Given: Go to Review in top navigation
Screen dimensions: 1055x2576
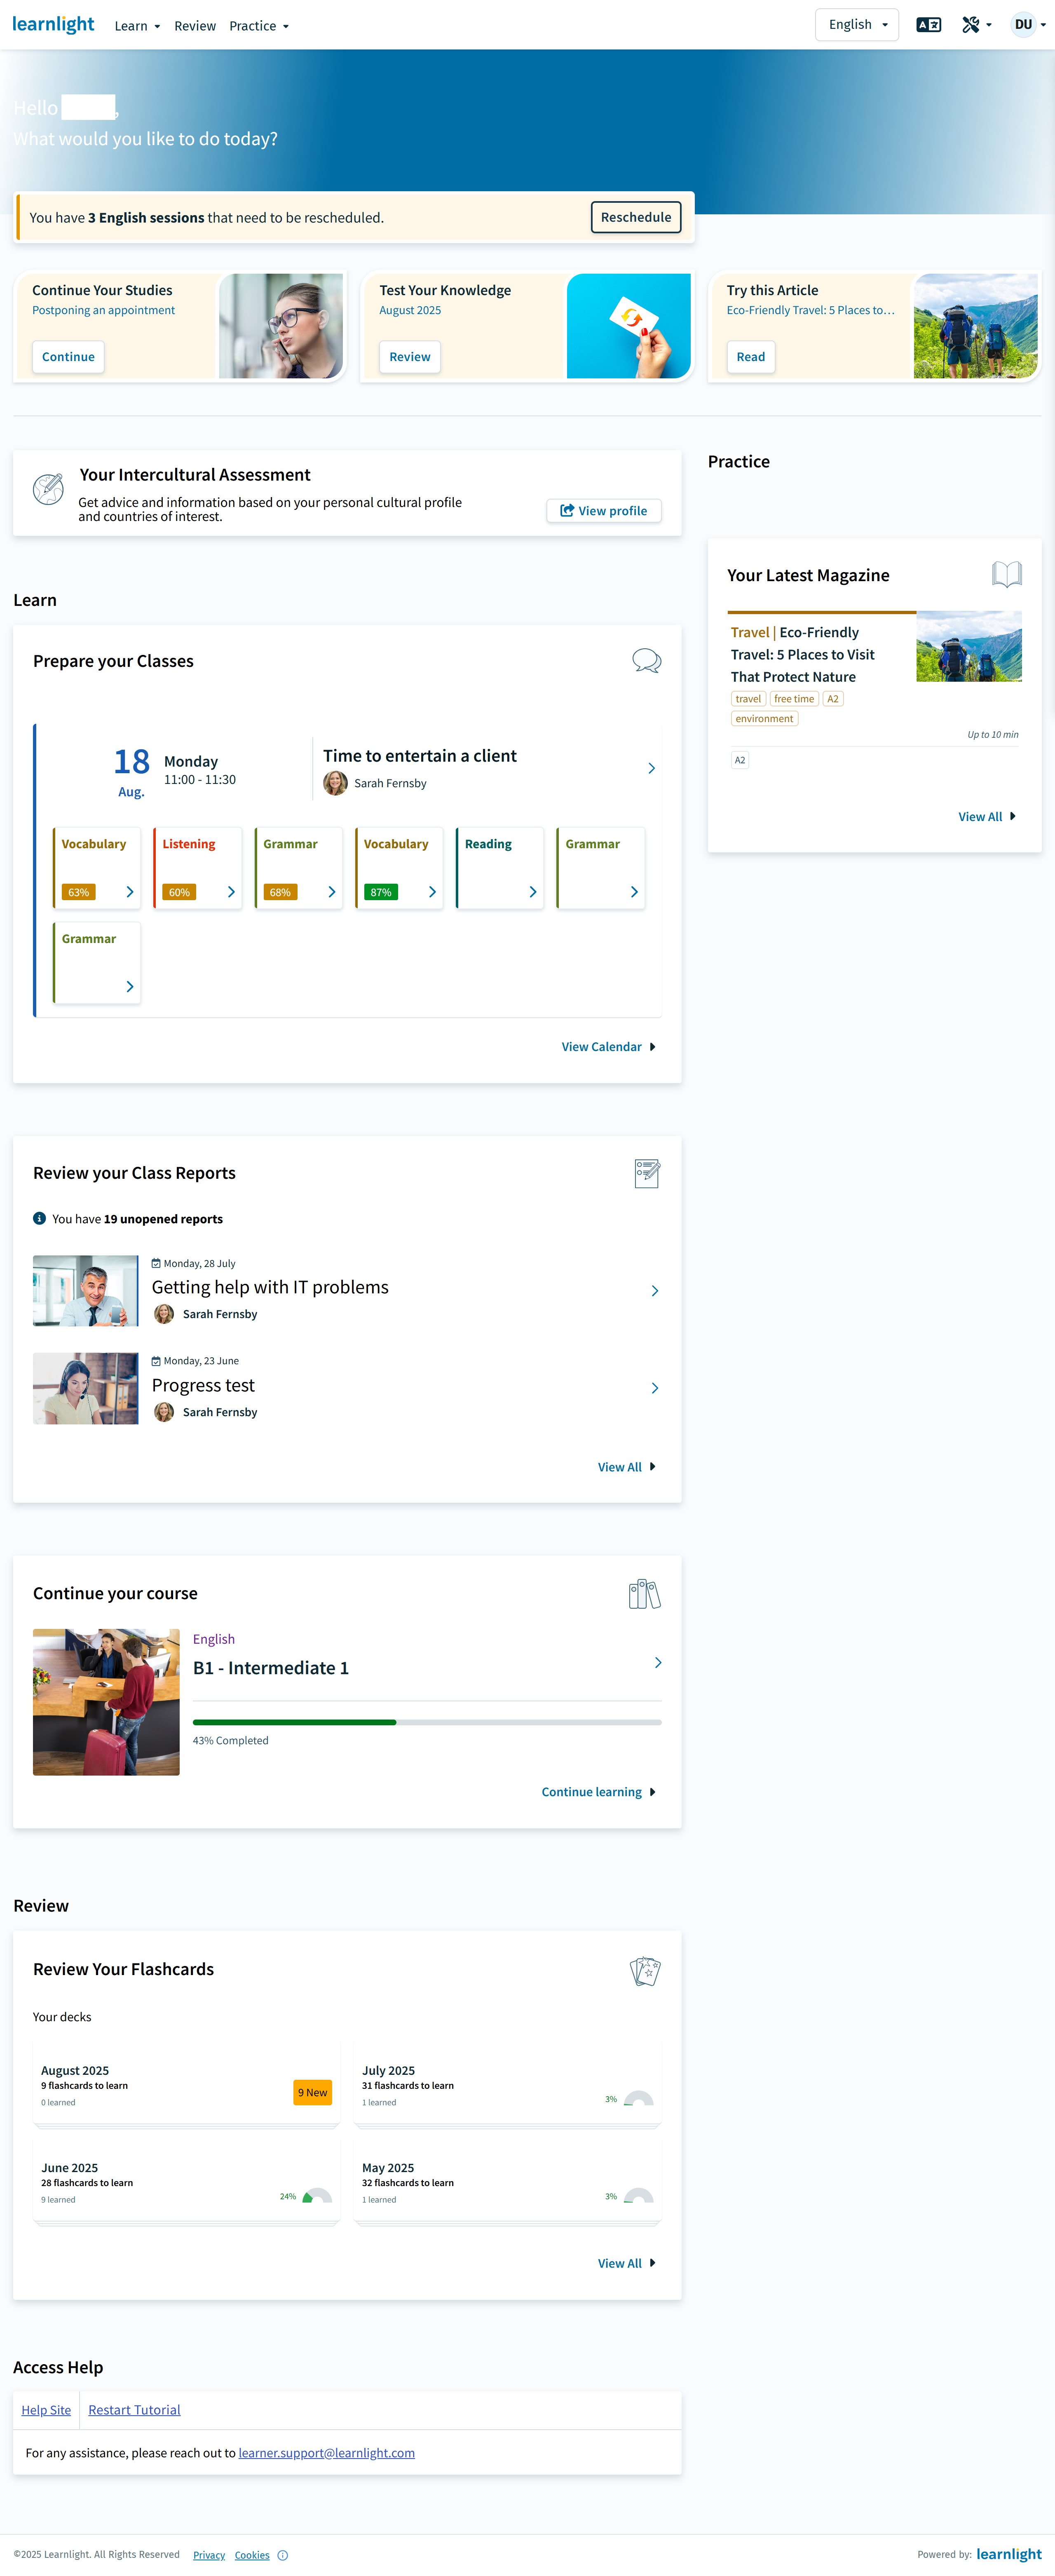Looking at the screenshot, I should pos(195,26).
